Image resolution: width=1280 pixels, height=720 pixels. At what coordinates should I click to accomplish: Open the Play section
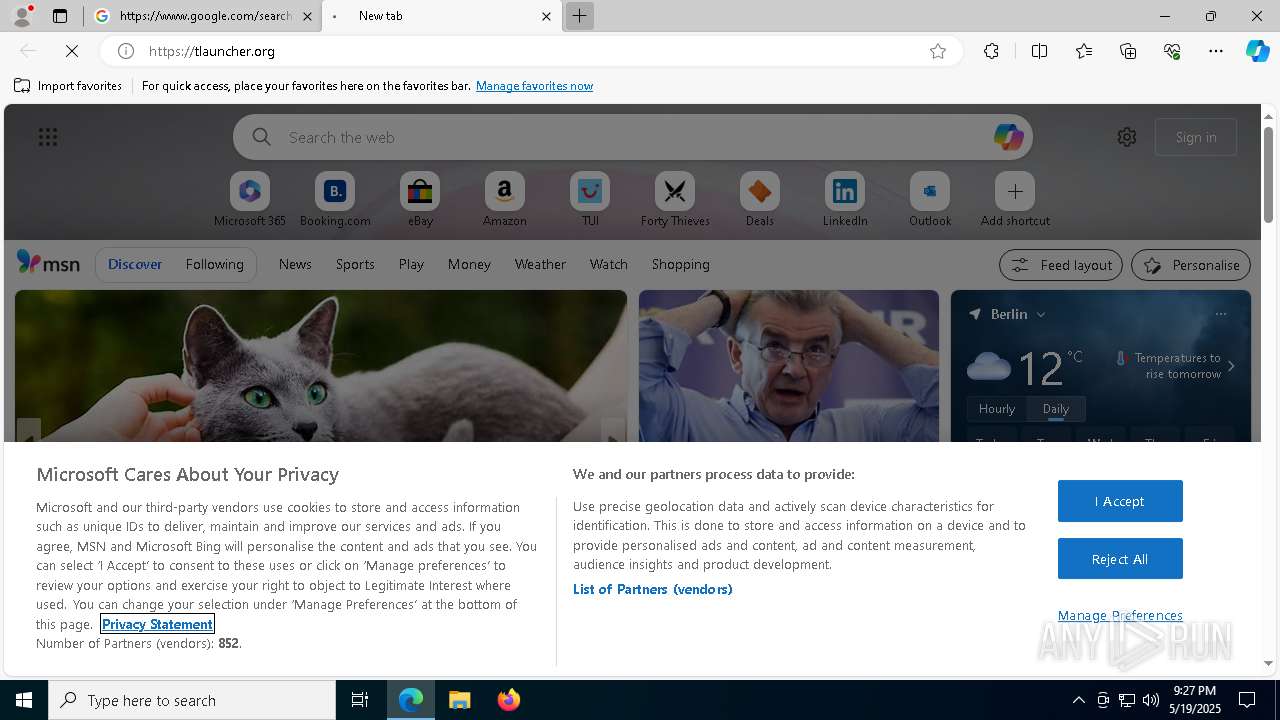(x=411, y=264)
